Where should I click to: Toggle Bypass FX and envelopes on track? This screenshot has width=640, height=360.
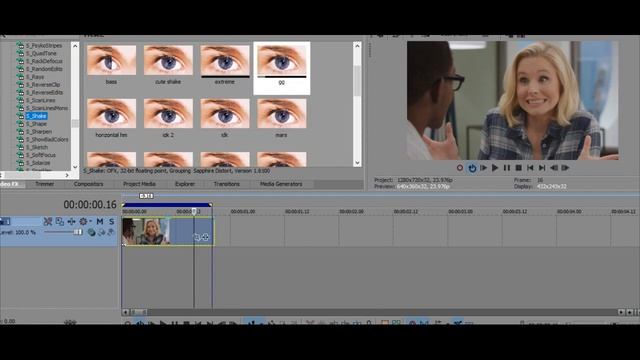click(x=48, y=221)
